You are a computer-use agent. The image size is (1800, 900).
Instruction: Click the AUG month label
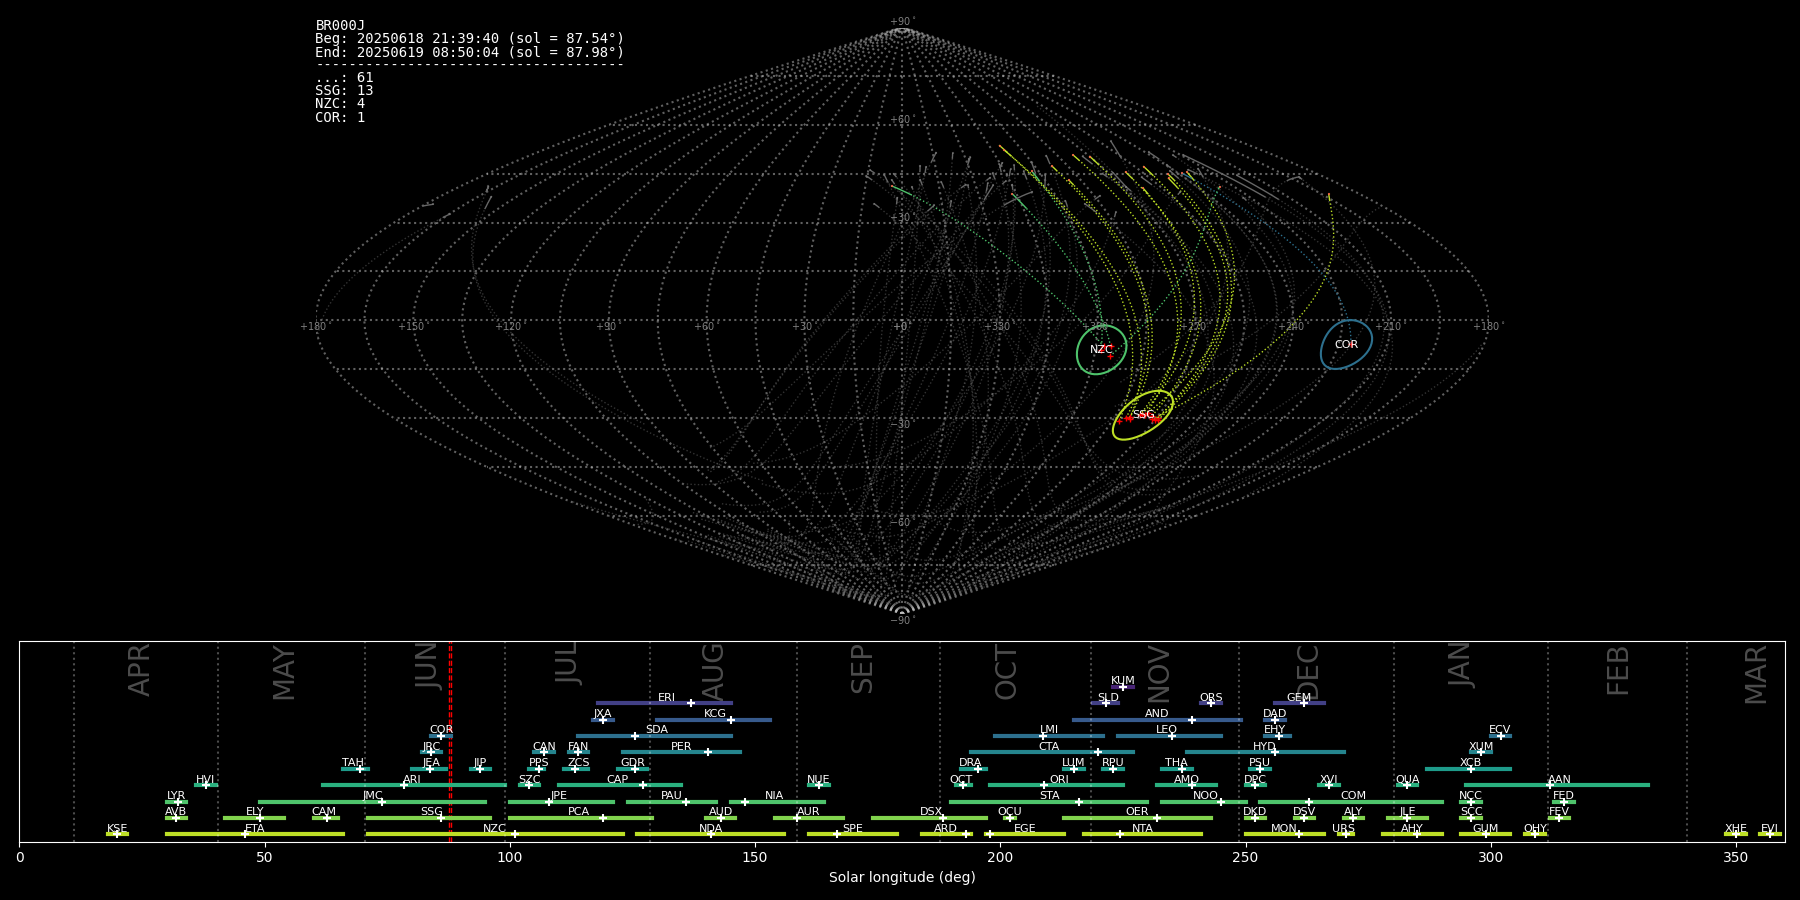click(x=713, y=671)
